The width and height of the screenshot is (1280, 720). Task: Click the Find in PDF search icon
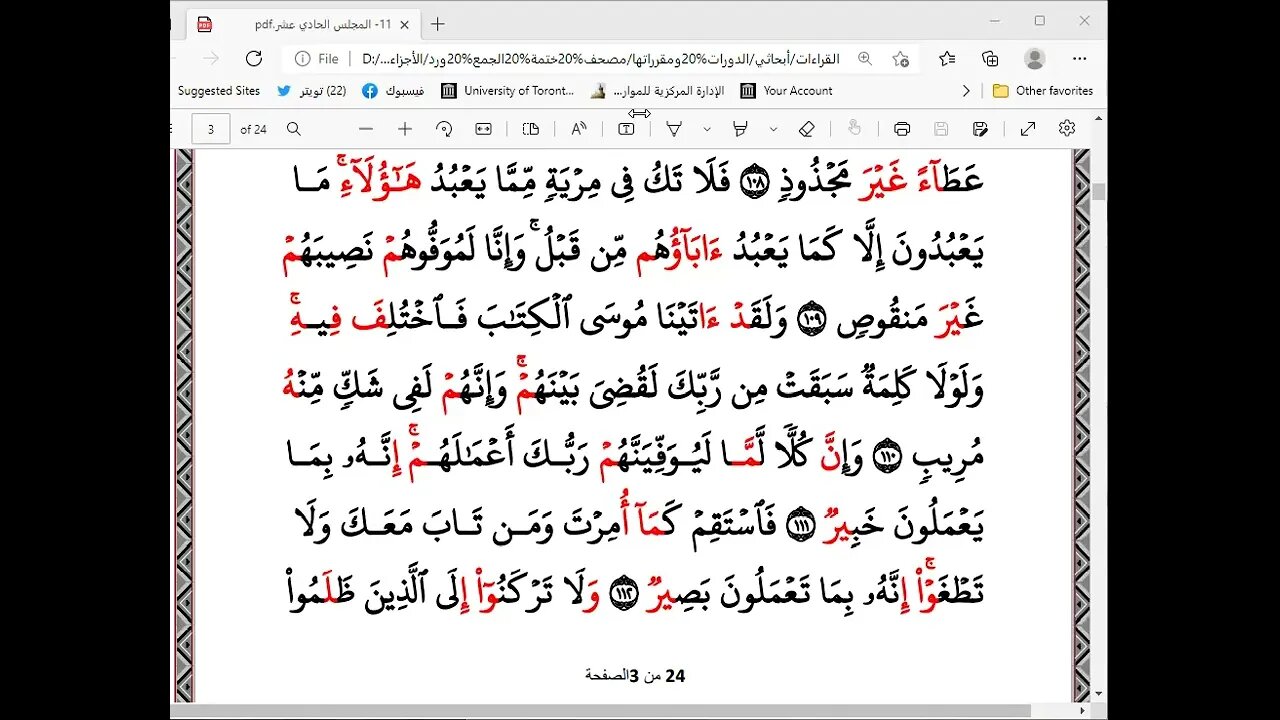coord(294,129)
